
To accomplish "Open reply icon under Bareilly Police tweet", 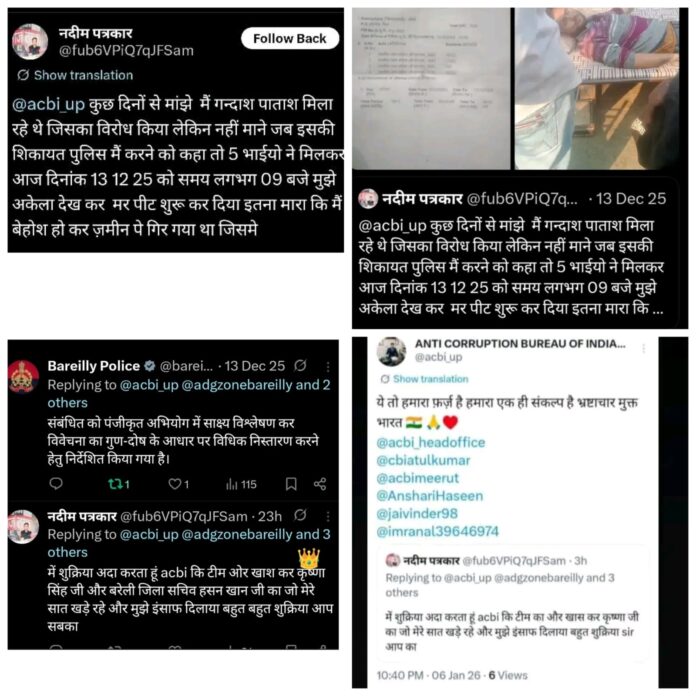I will click(56, 483).
